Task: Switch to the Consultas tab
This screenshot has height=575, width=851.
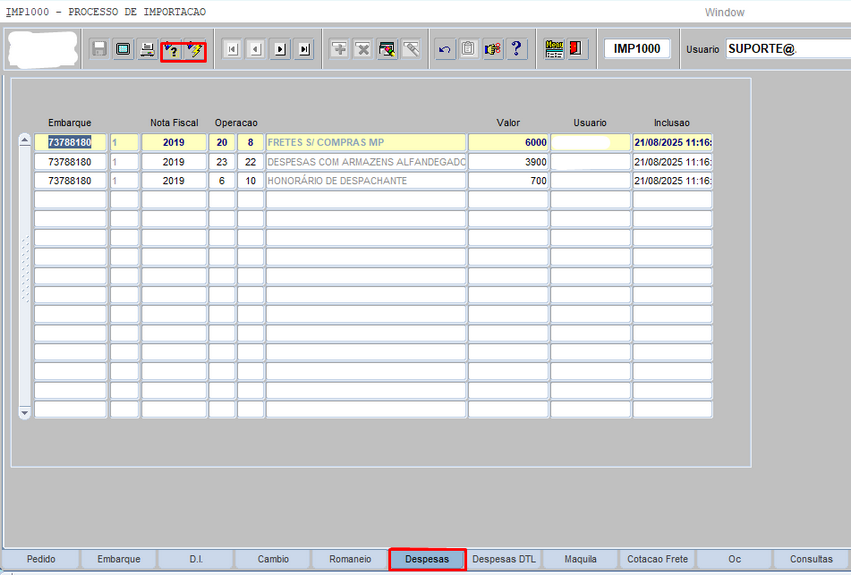Action: (810, 559)
